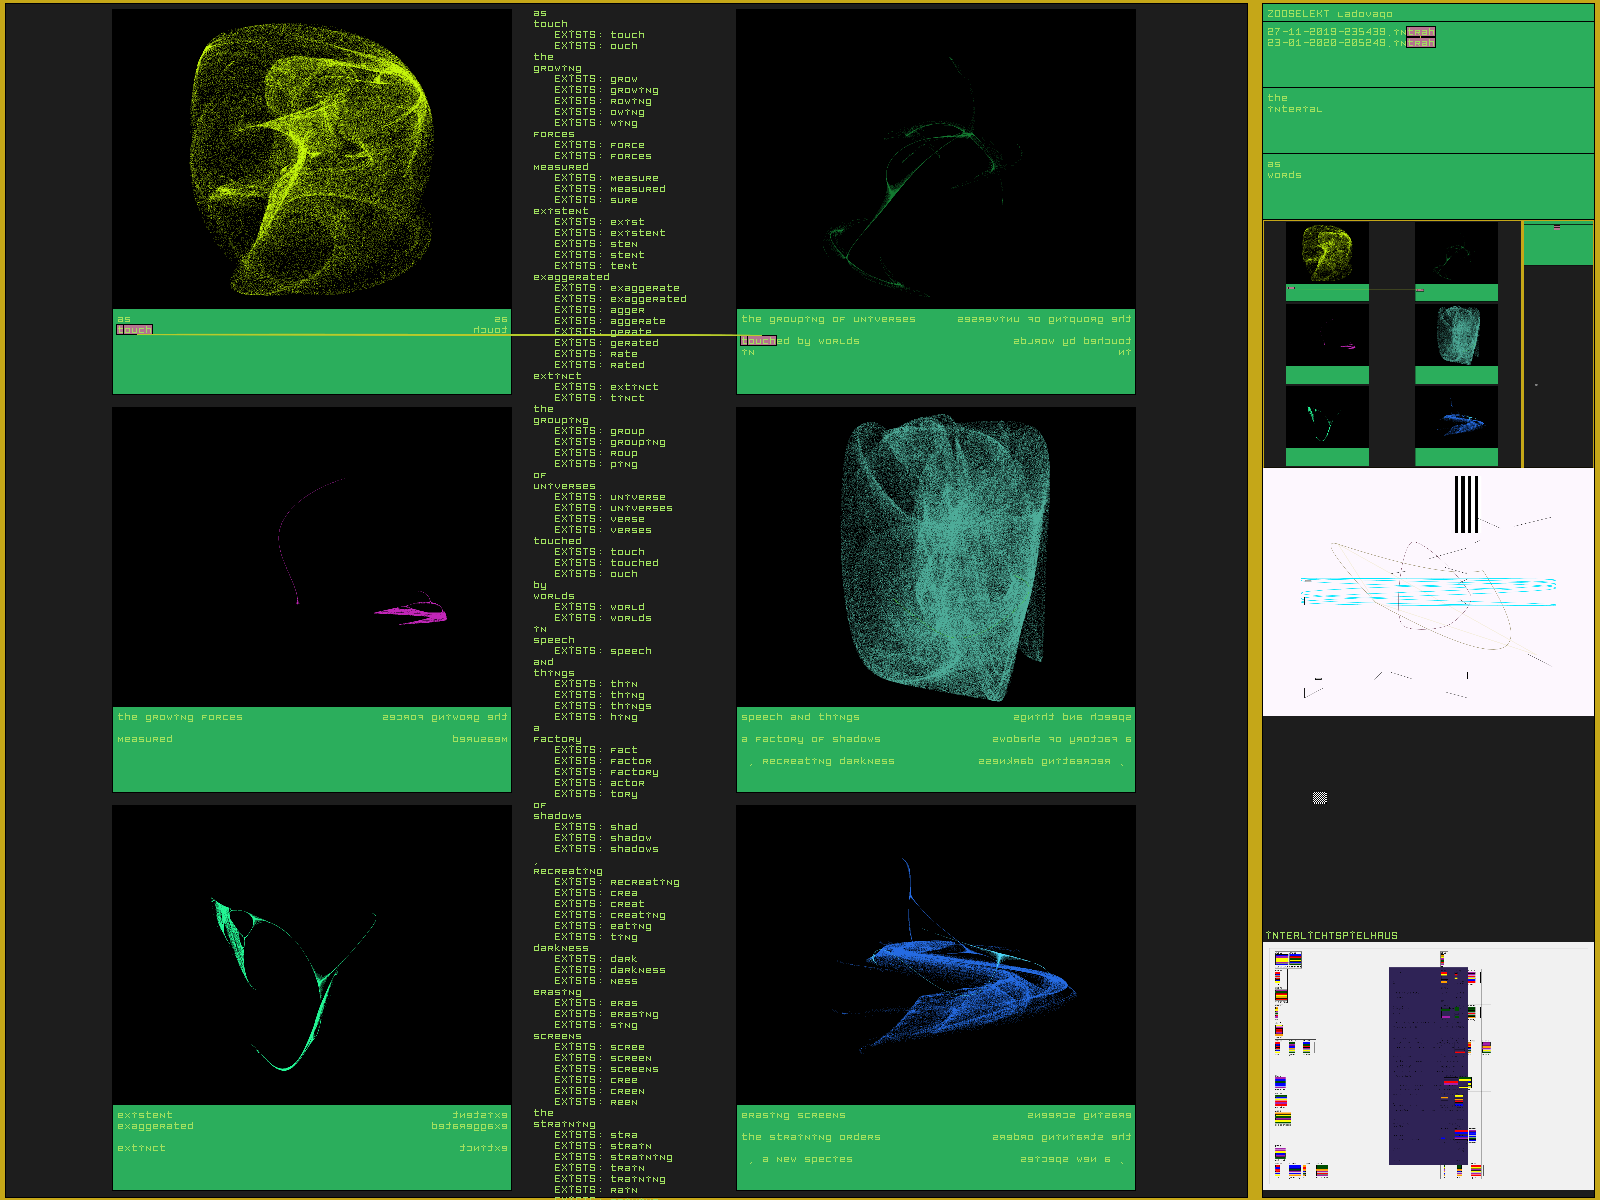
Task: Choose the blue shape thumbnail in sidebar
Action: (x=1456, y=417)
